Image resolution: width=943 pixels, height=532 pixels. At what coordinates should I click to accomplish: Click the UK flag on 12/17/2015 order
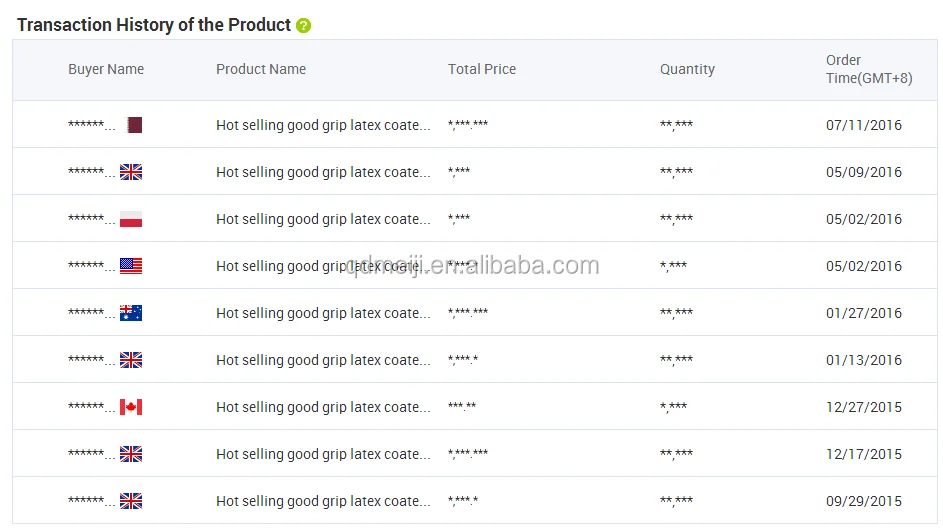(131, 454)
